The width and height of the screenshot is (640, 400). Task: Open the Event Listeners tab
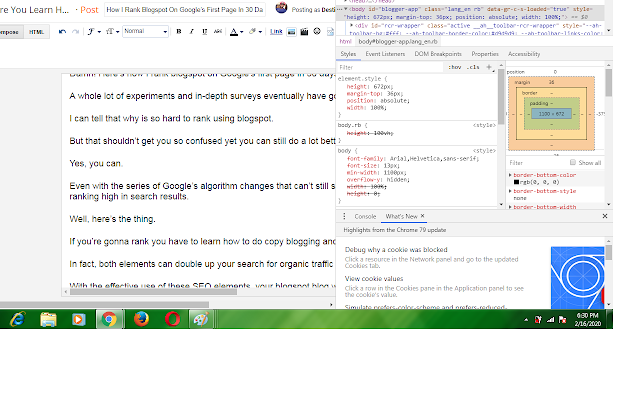point(385,54)
